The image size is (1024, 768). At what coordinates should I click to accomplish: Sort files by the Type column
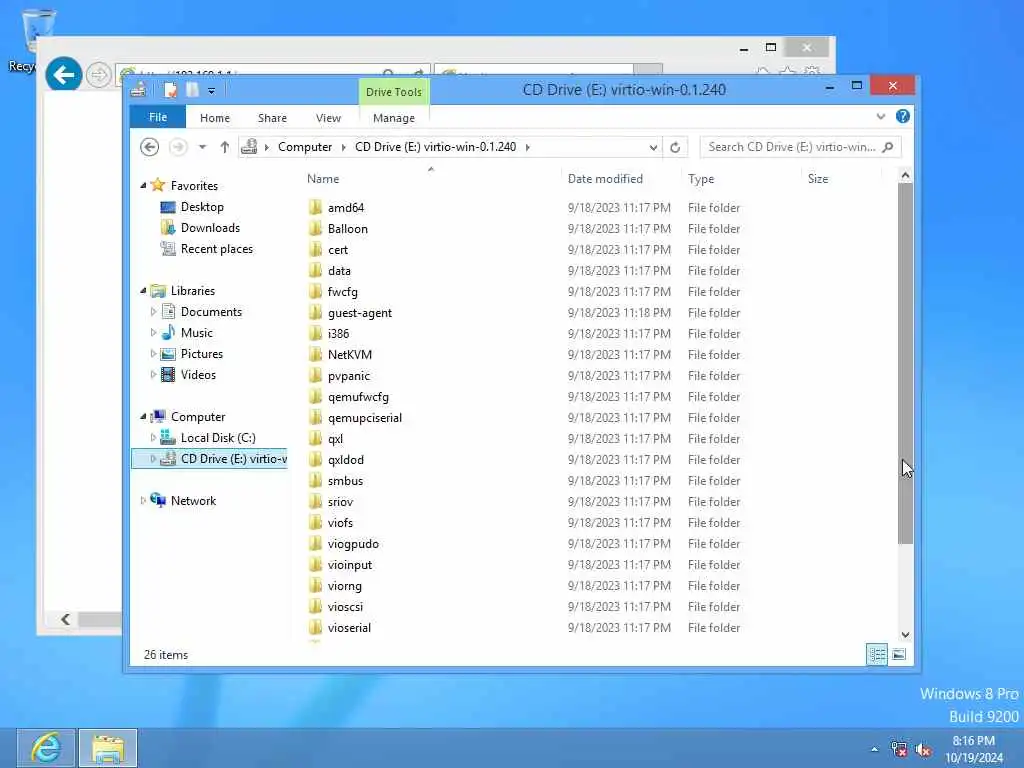click(701, 179)
